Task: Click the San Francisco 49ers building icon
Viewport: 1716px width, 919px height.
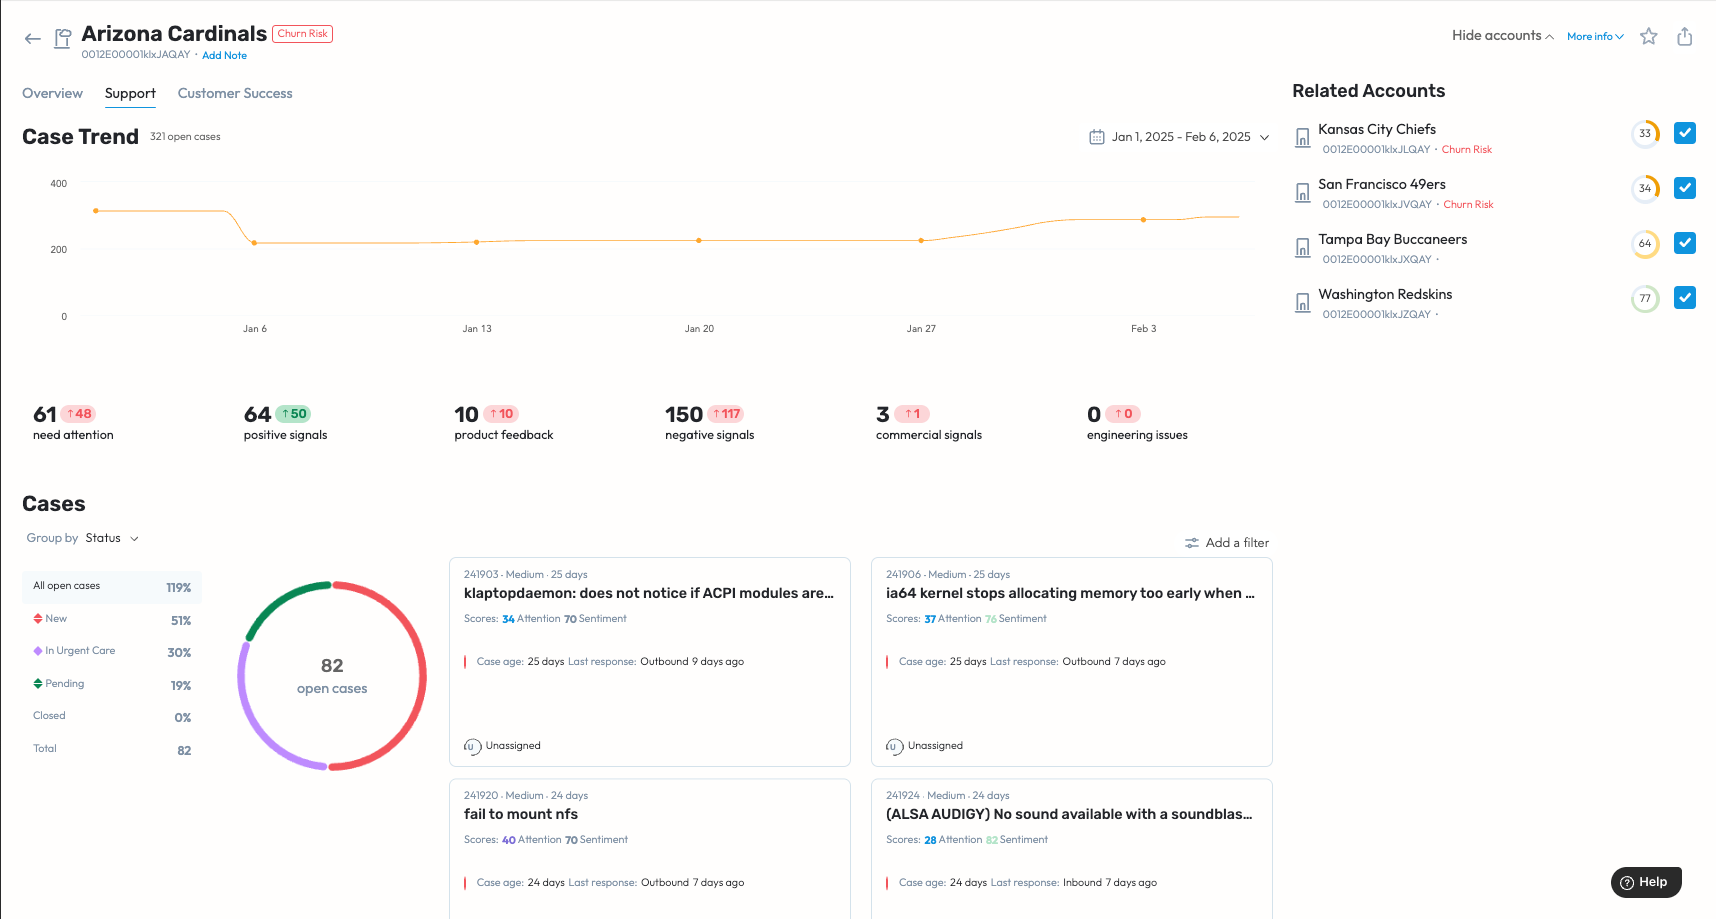Action: (x=1302, y=193)
